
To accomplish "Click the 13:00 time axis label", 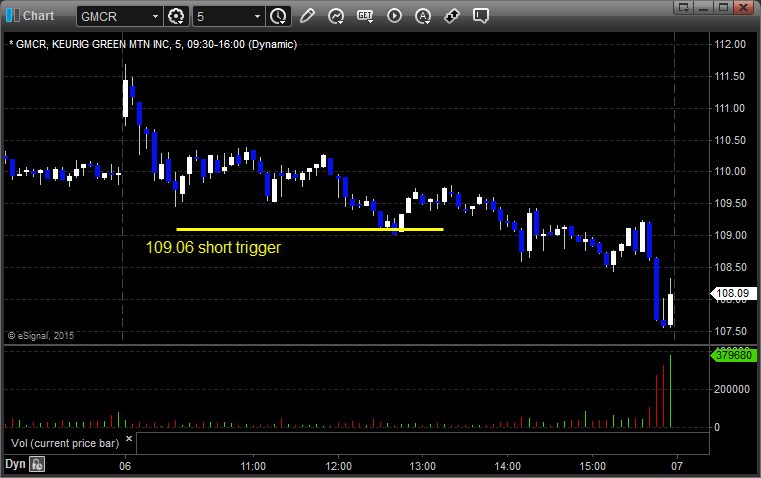I will point(423,466).
